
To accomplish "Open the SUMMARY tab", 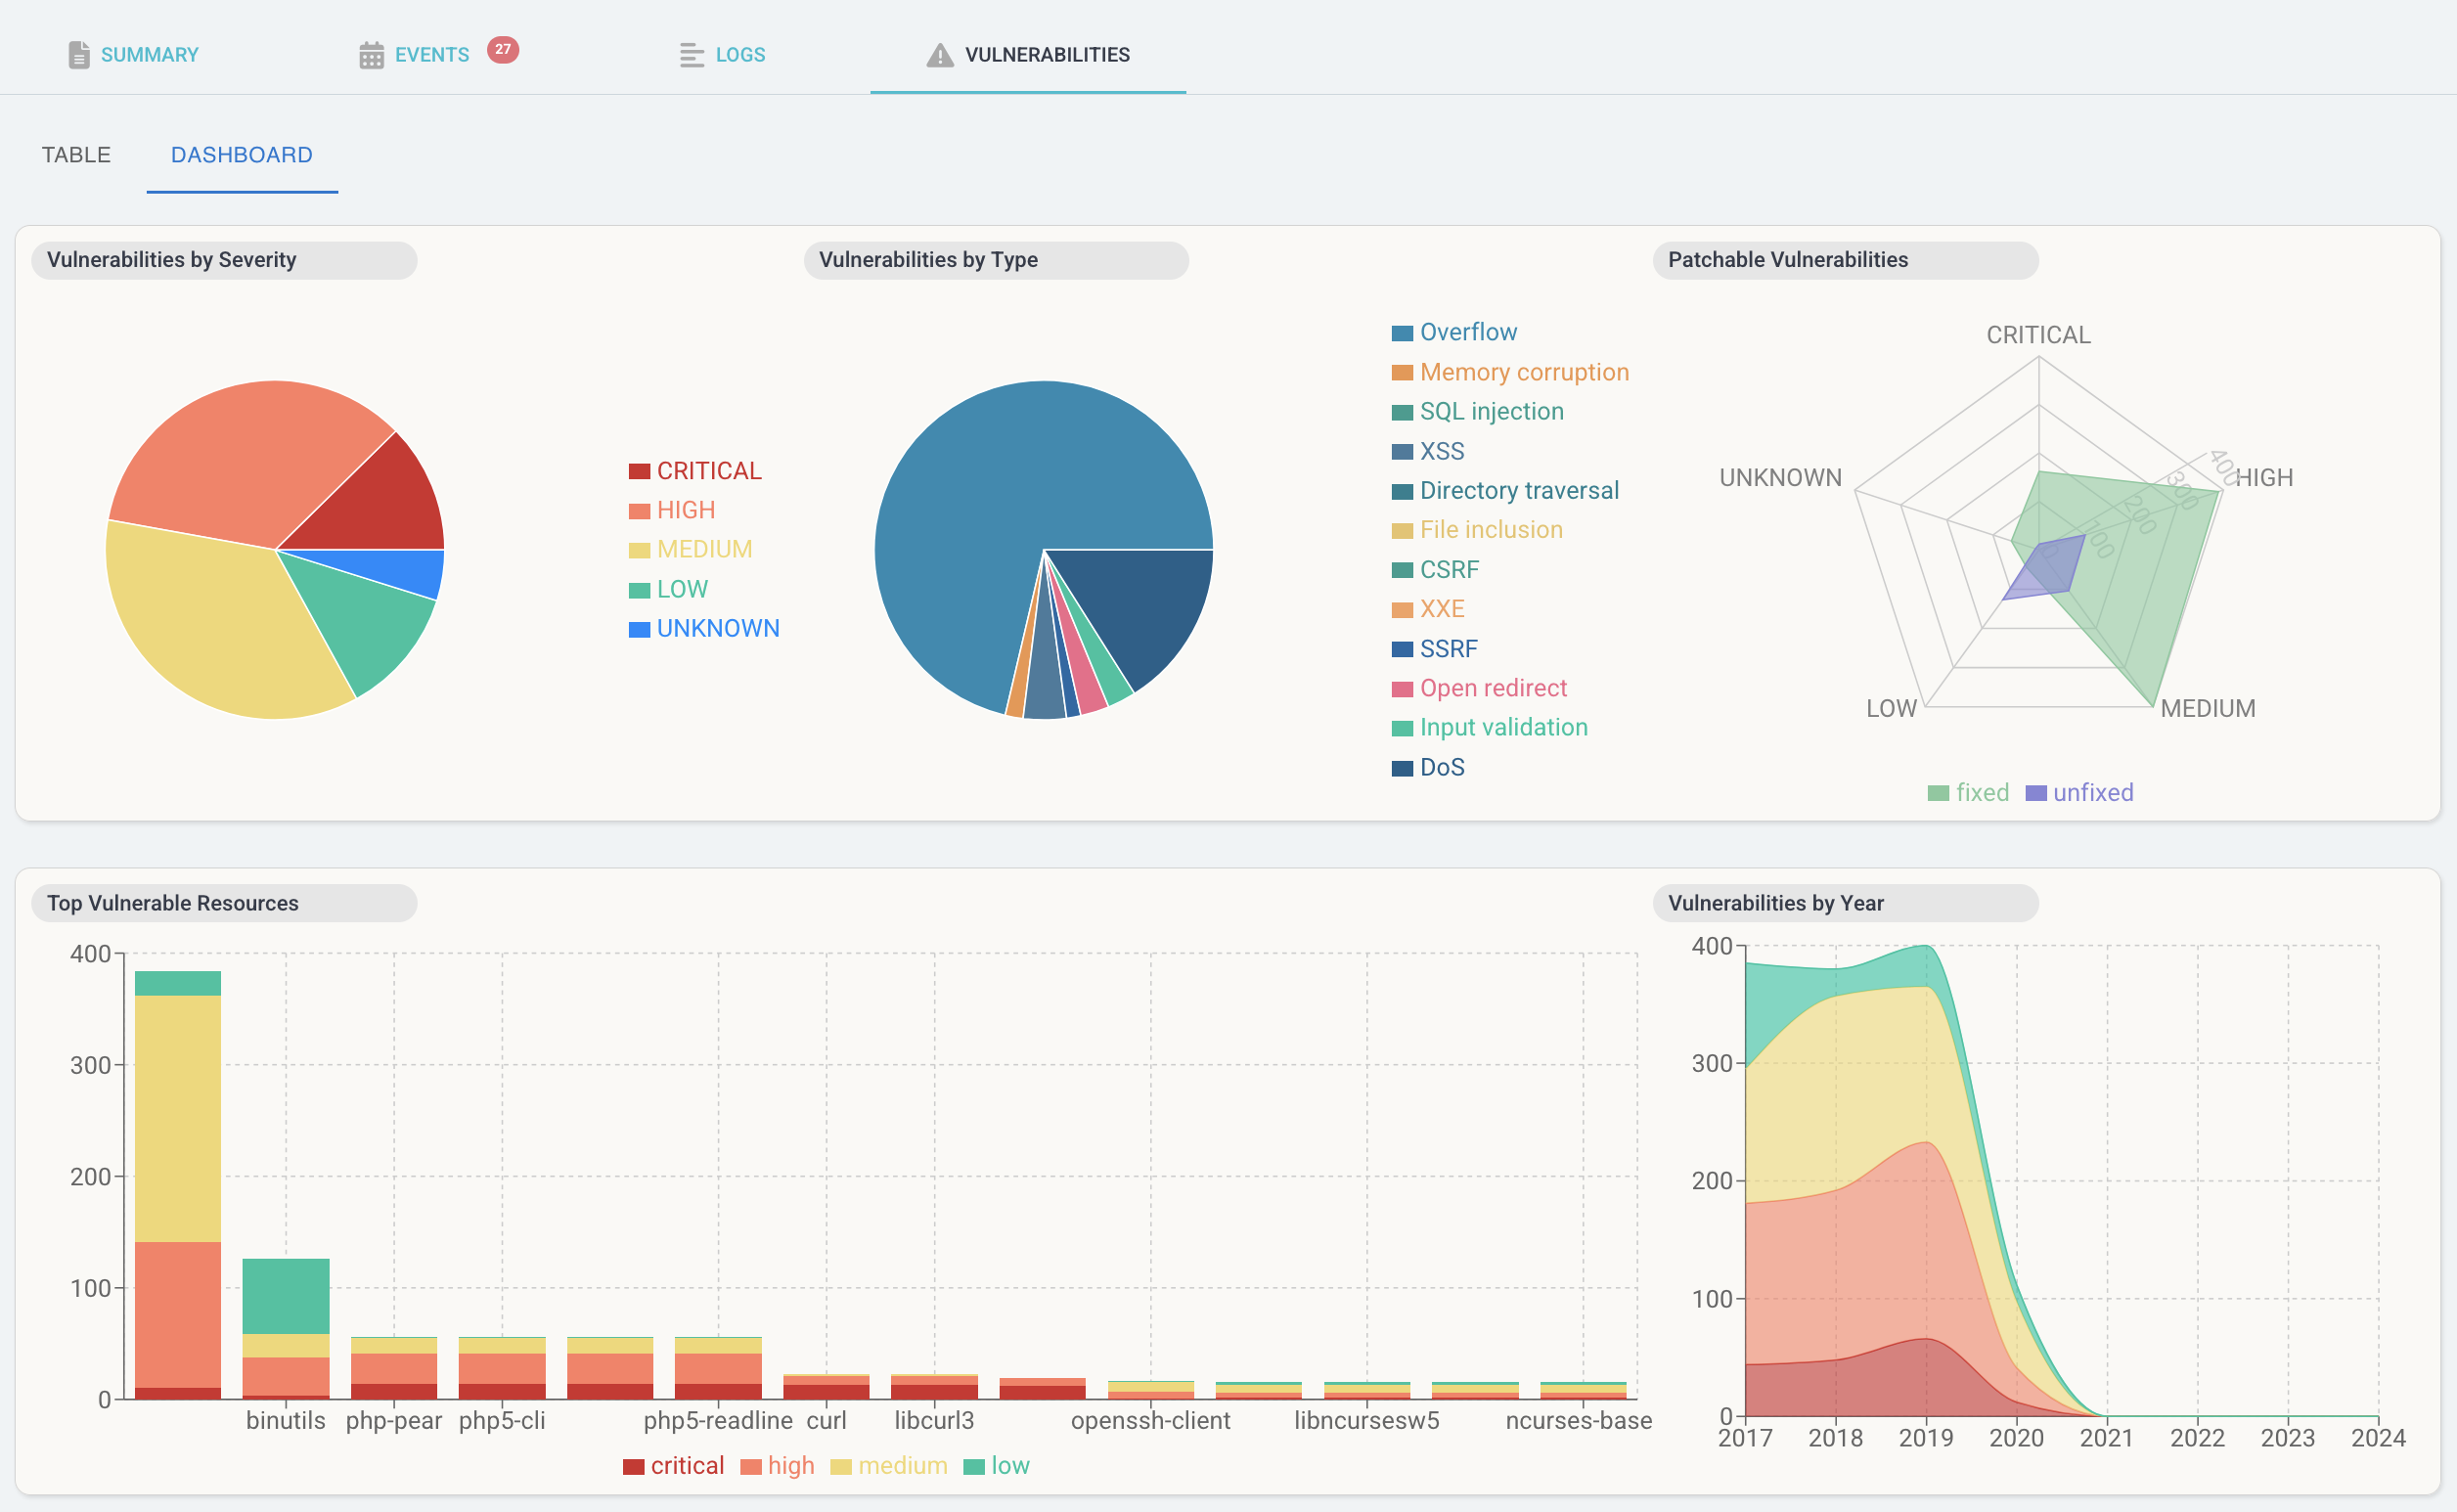I will pyautogui.click(x=149, y=55).
